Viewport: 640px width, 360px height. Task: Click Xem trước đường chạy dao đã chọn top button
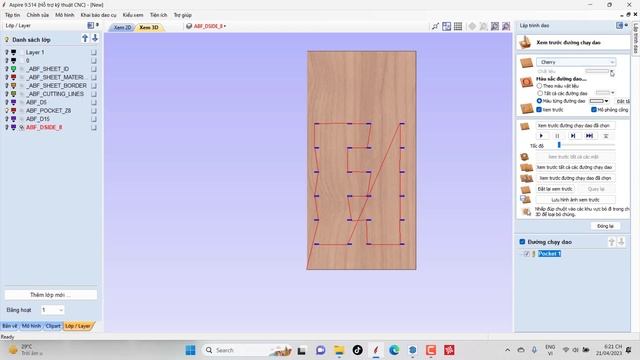[x=576, y=126]
